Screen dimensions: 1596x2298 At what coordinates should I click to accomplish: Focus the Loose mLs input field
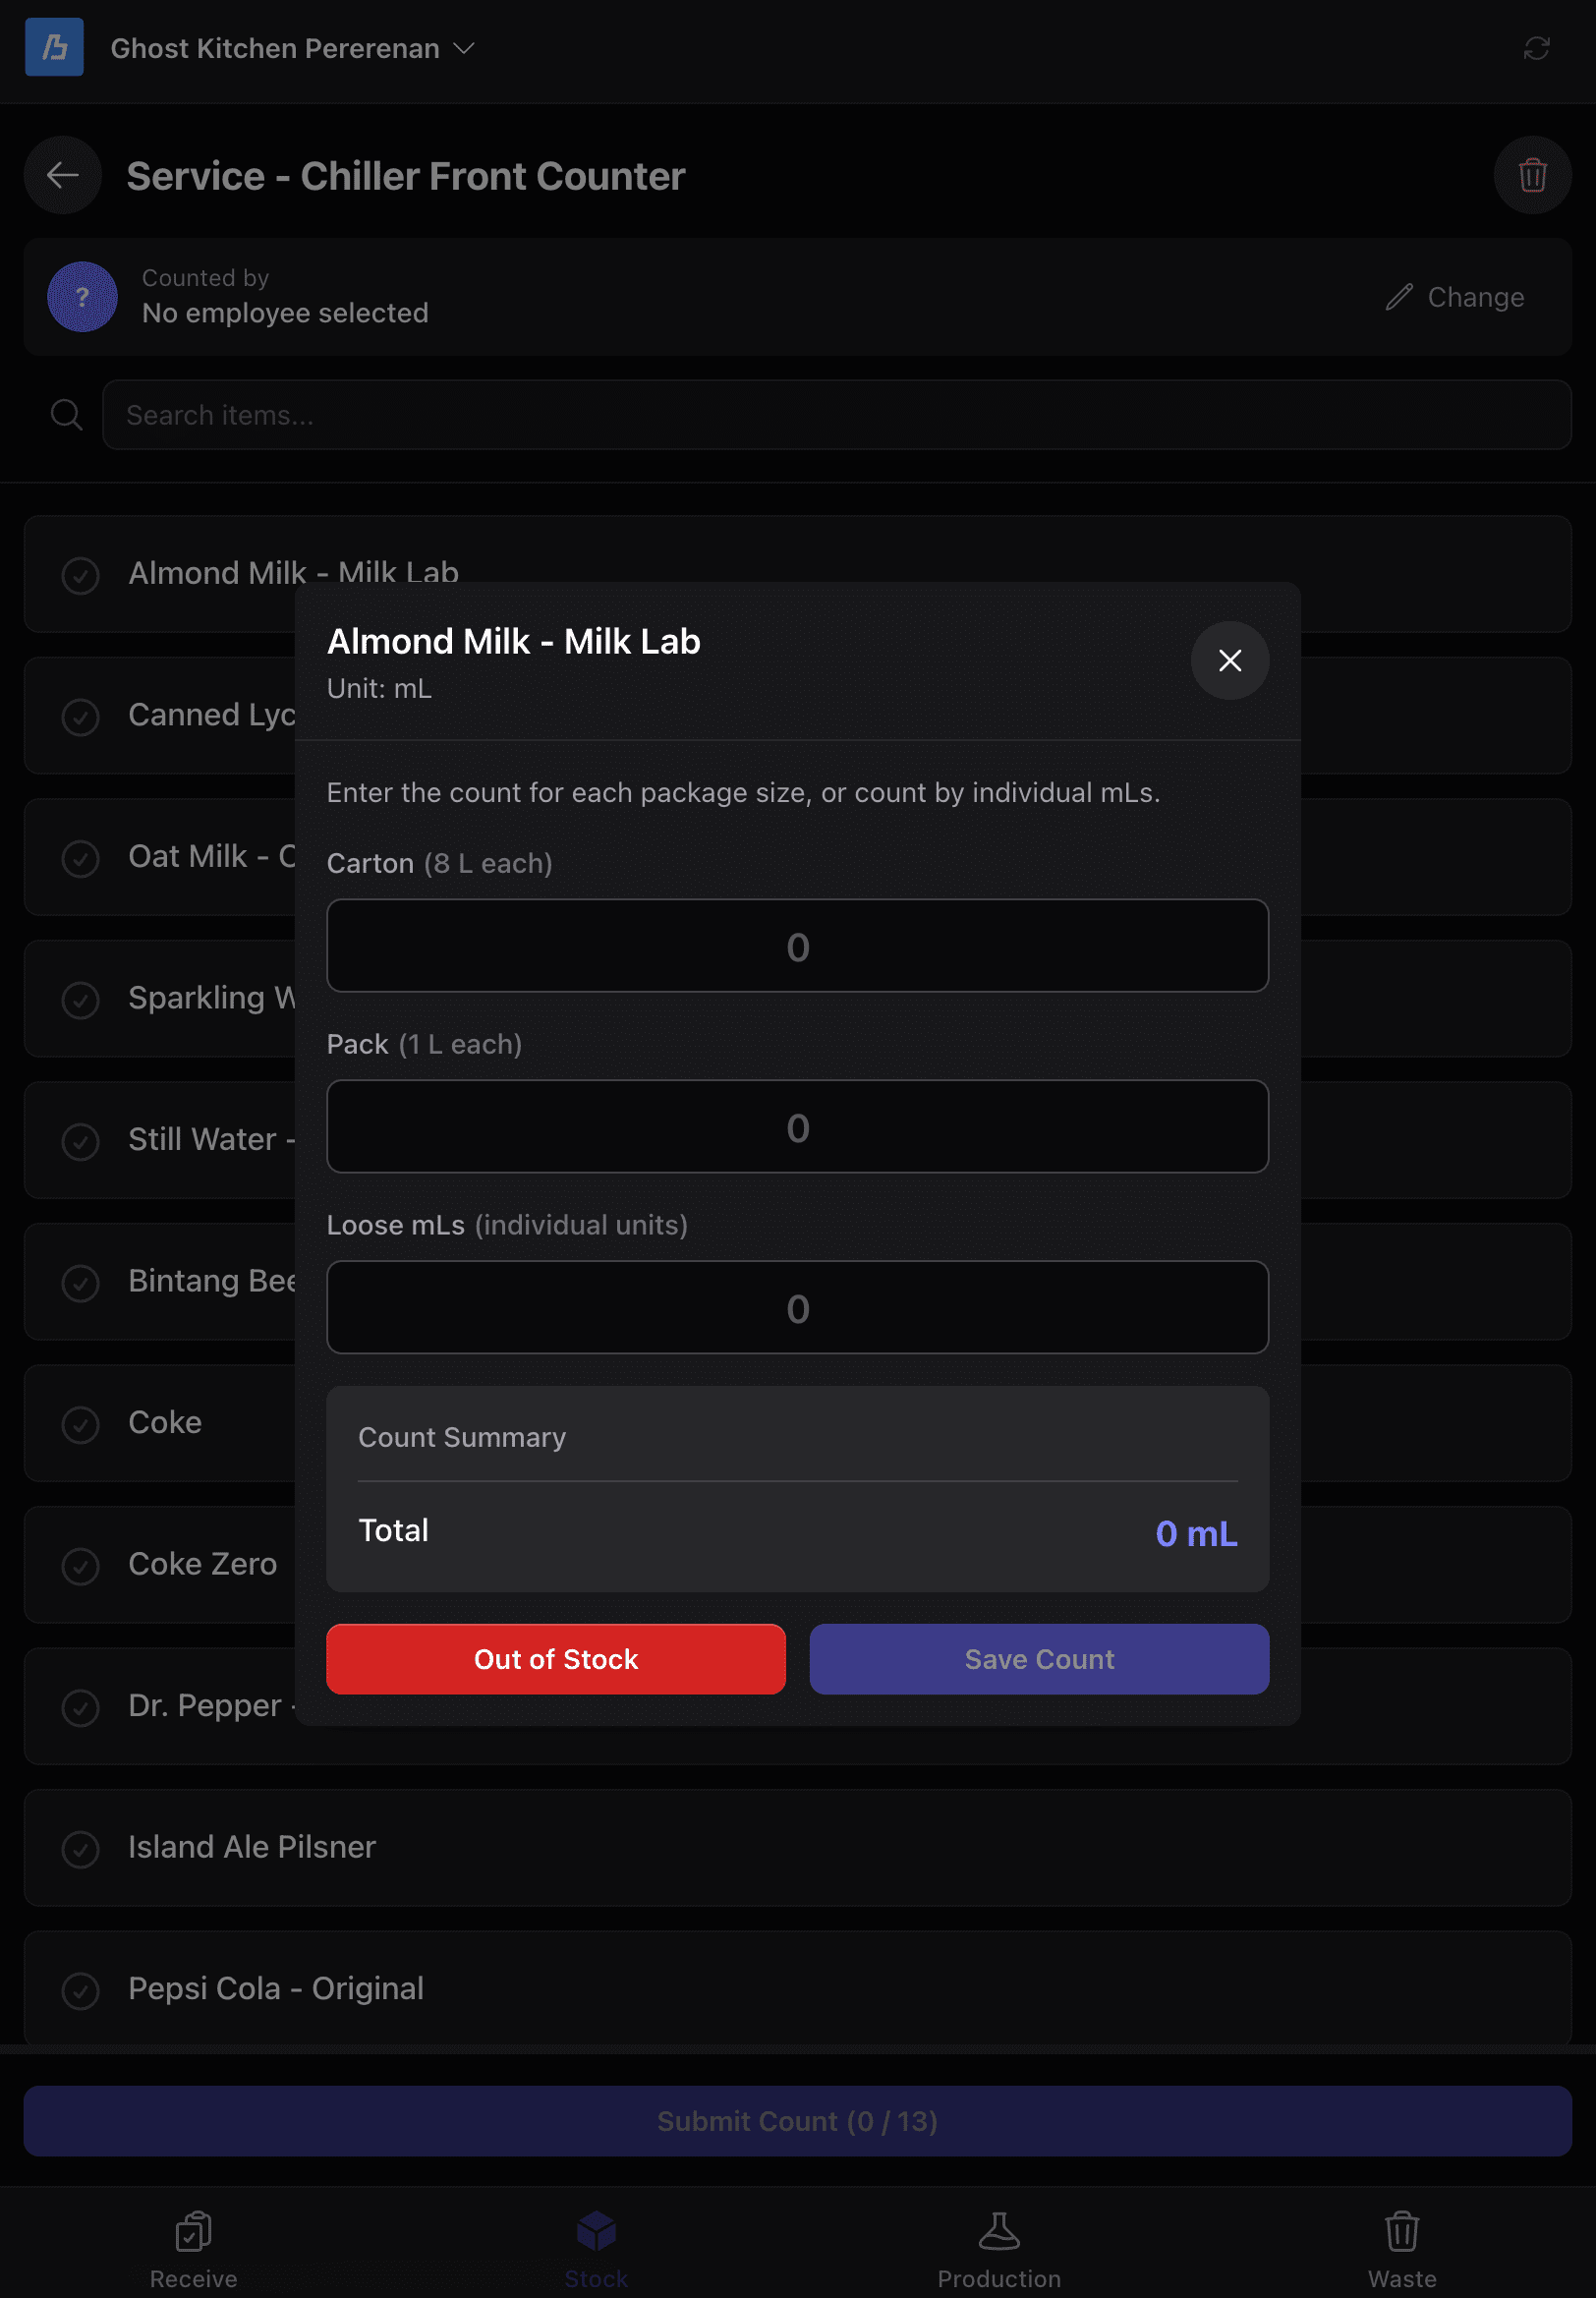(x=797, y=1306)
